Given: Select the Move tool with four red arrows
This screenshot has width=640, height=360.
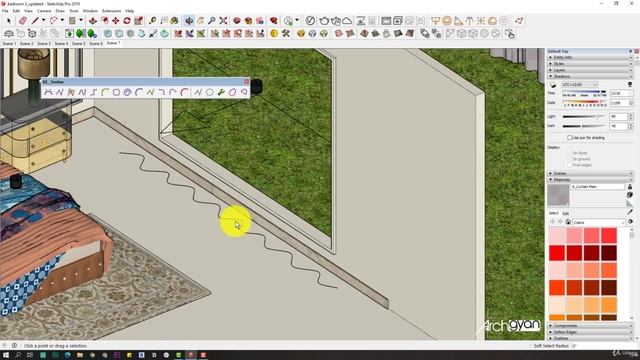Looking at the screenshot, I should pos(116,20).
